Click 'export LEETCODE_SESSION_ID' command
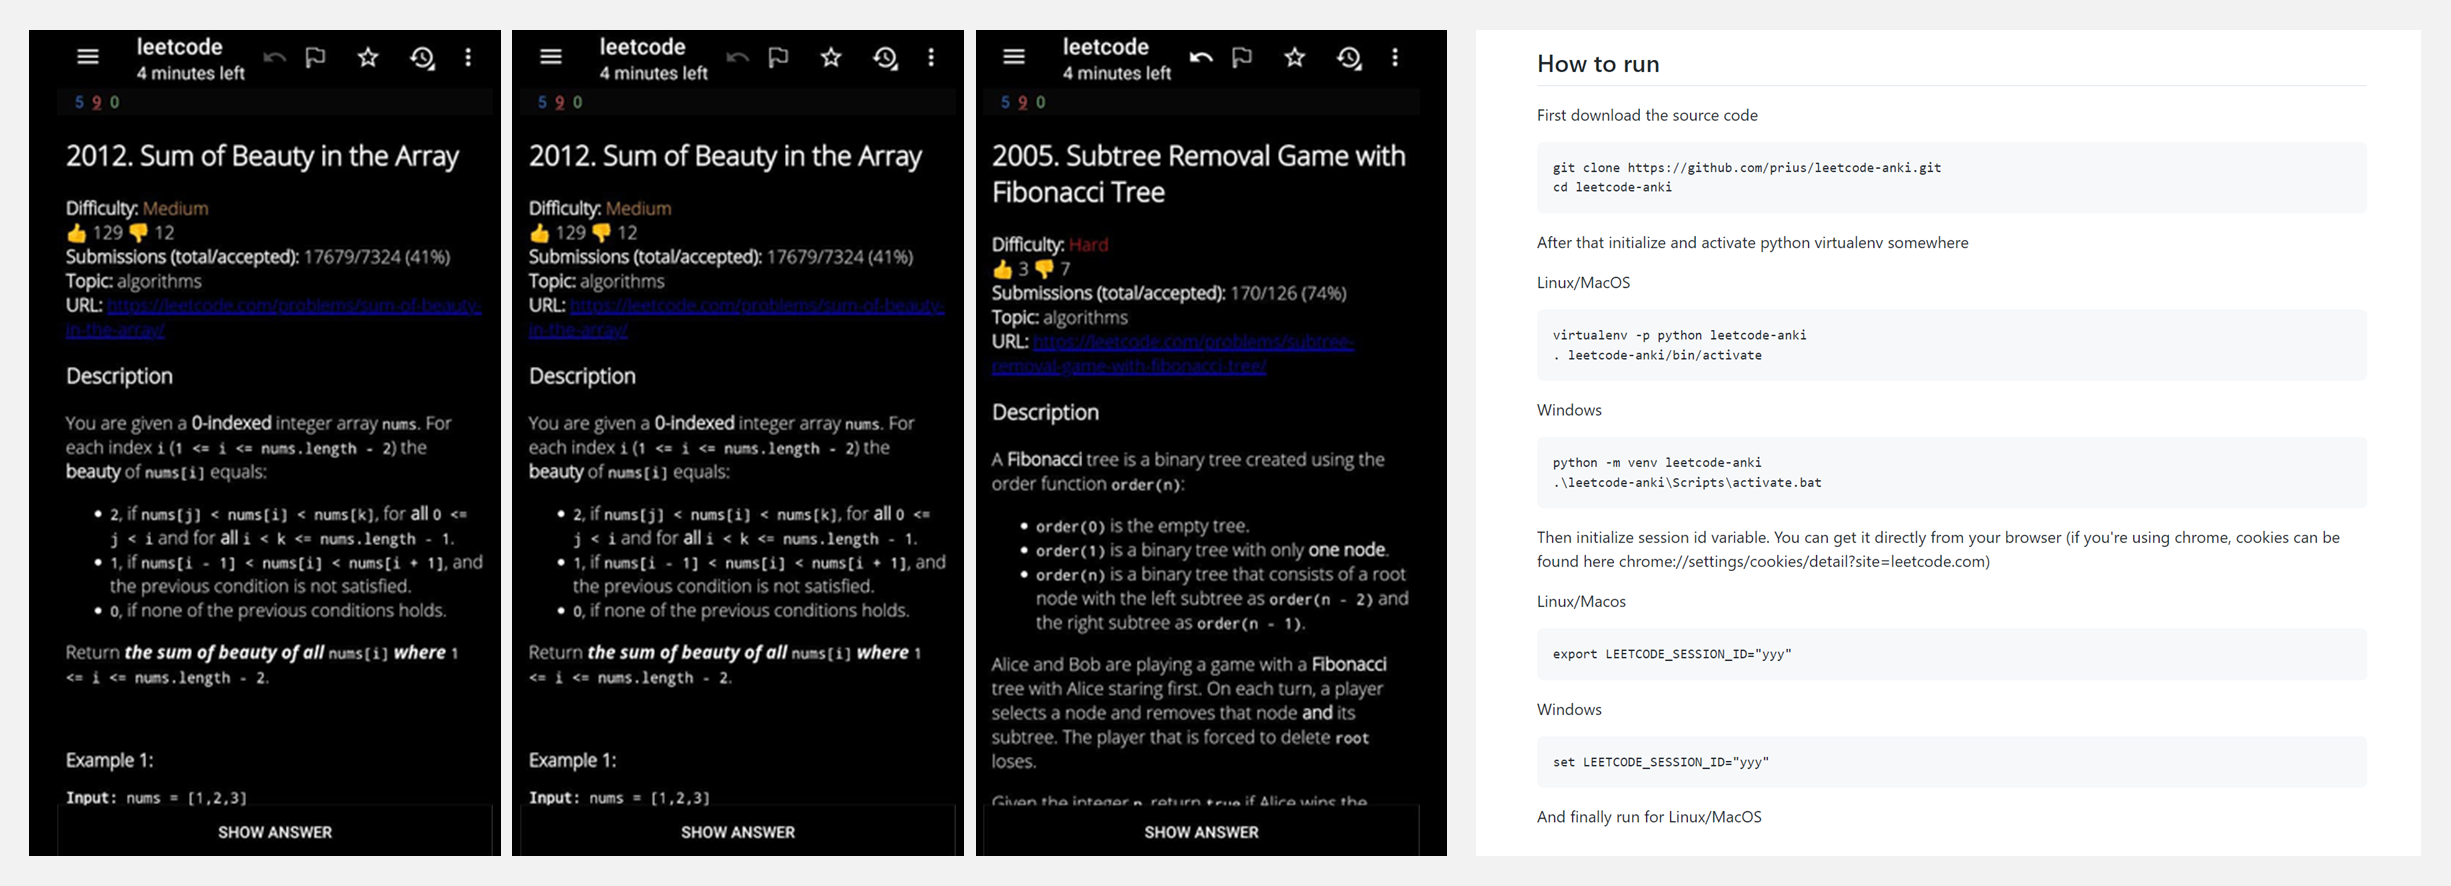The height and width of the screenshot is (886, 2451). (1672, 654)
